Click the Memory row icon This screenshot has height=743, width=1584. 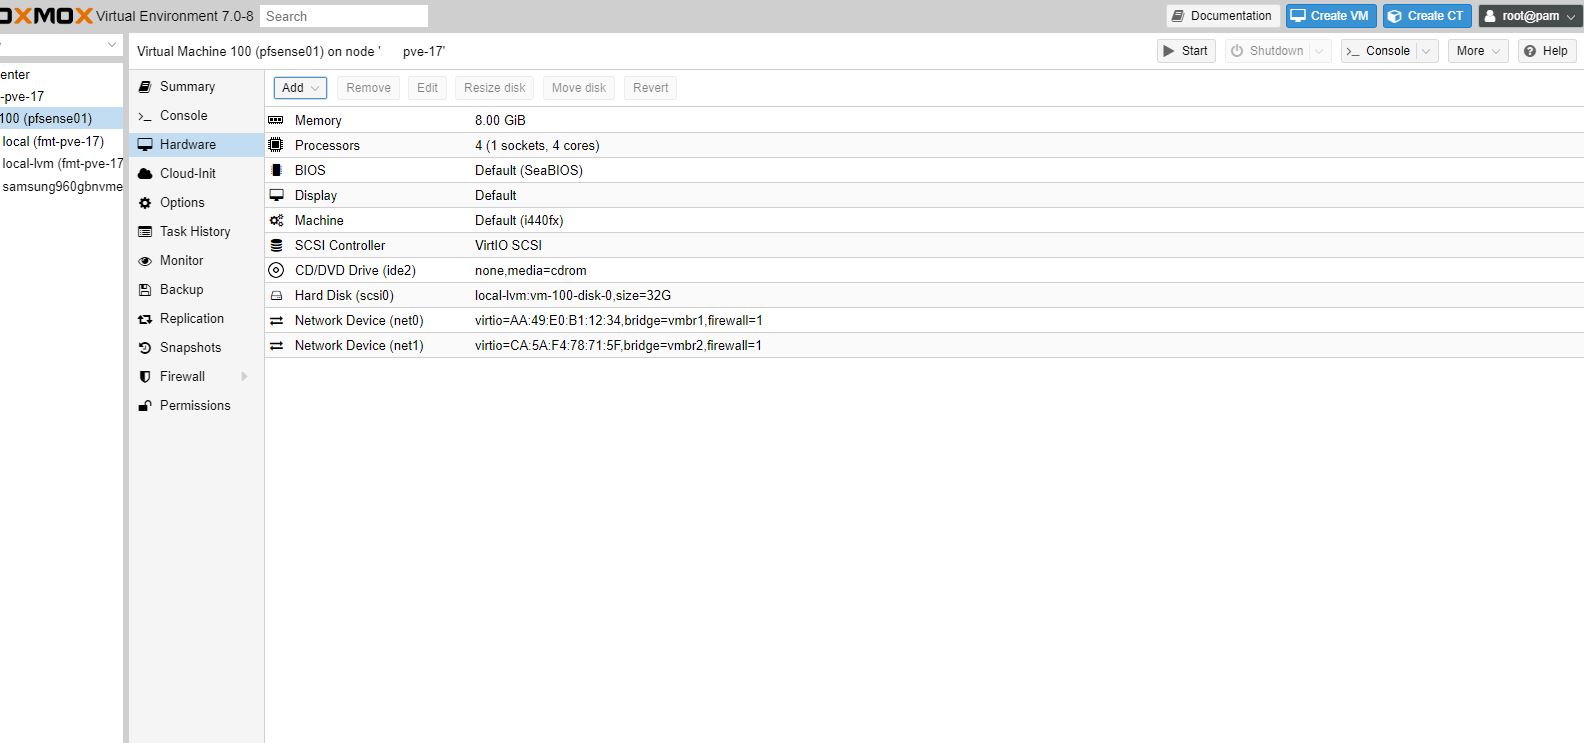click(276, 120)
